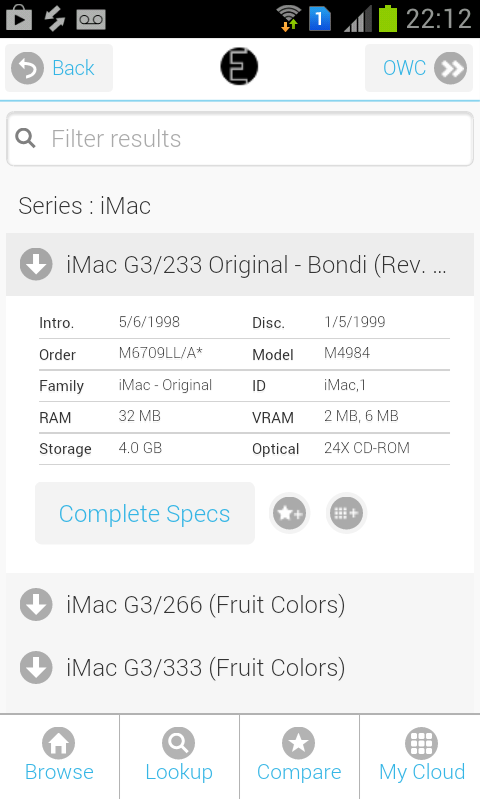
Task: Open the Play Store notification icon
Action: point(19,18)
